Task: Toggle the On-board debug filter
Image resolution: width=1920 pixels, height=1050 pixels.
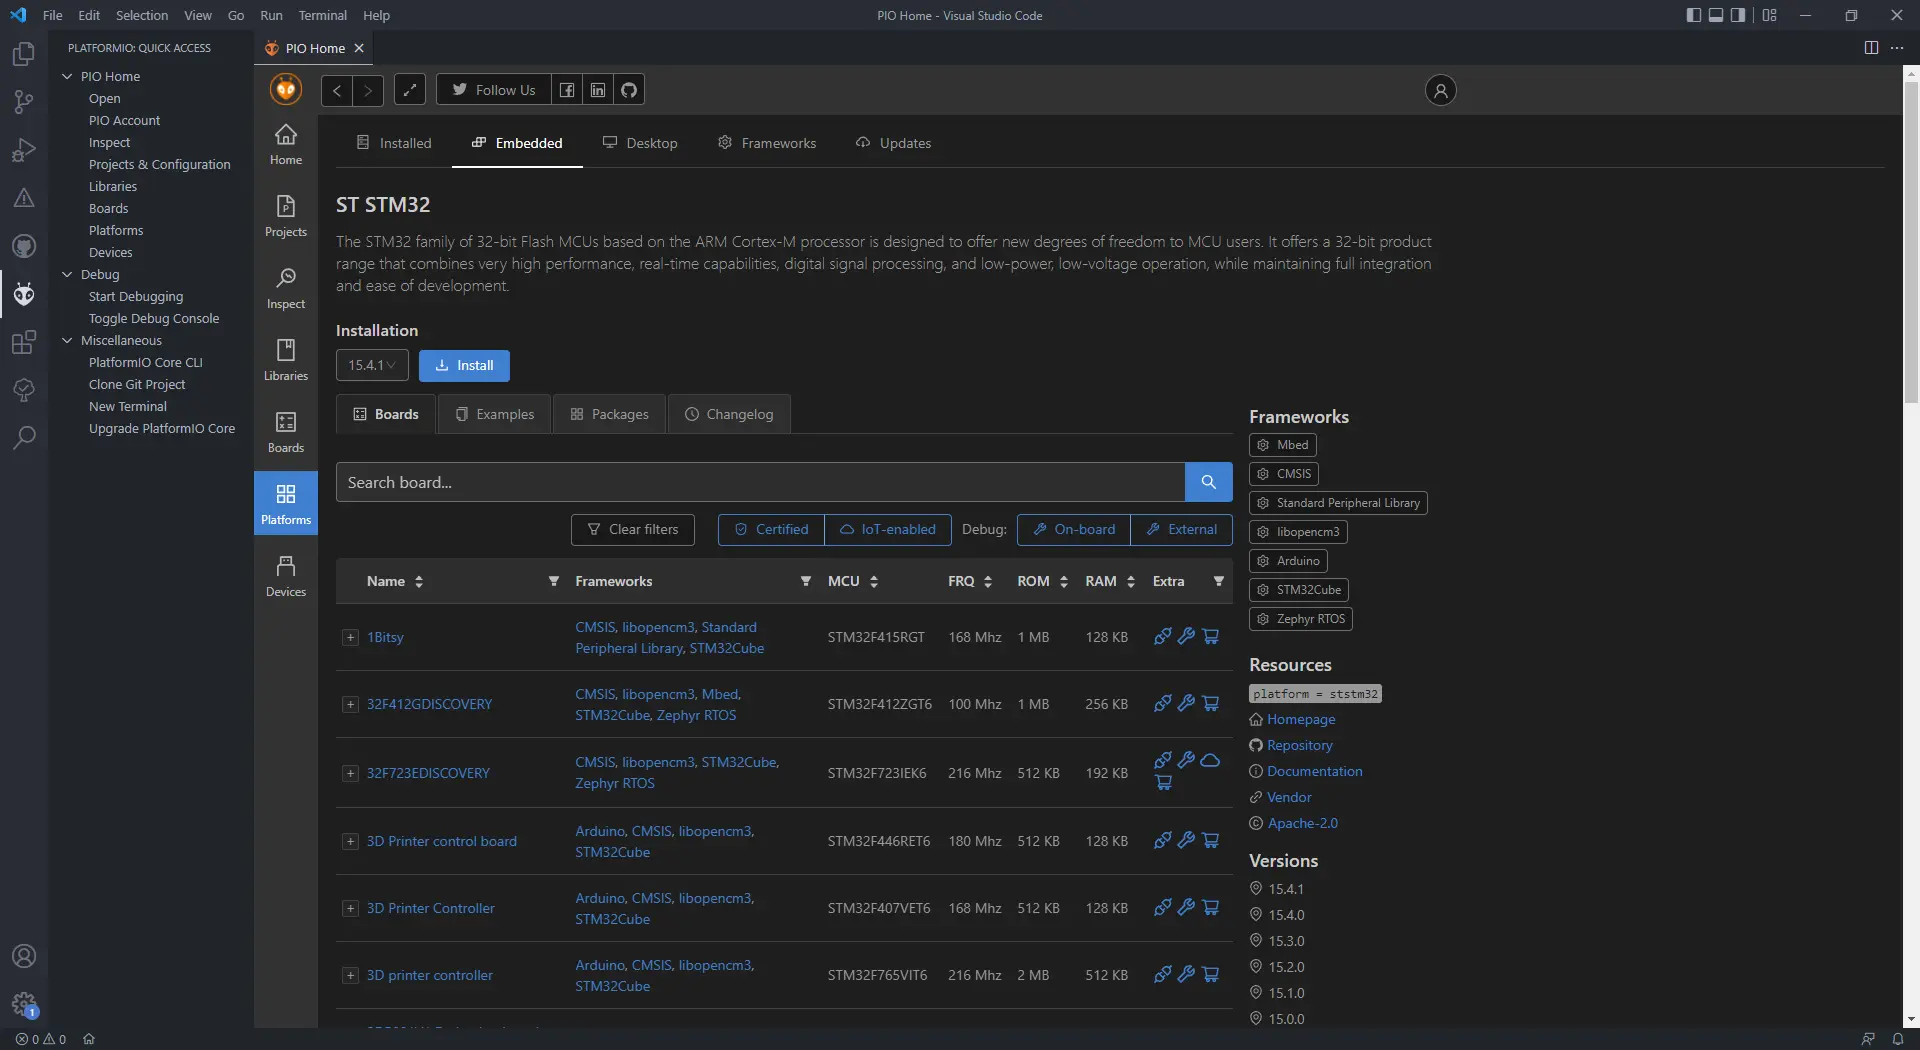Action: pos(1074,529)
